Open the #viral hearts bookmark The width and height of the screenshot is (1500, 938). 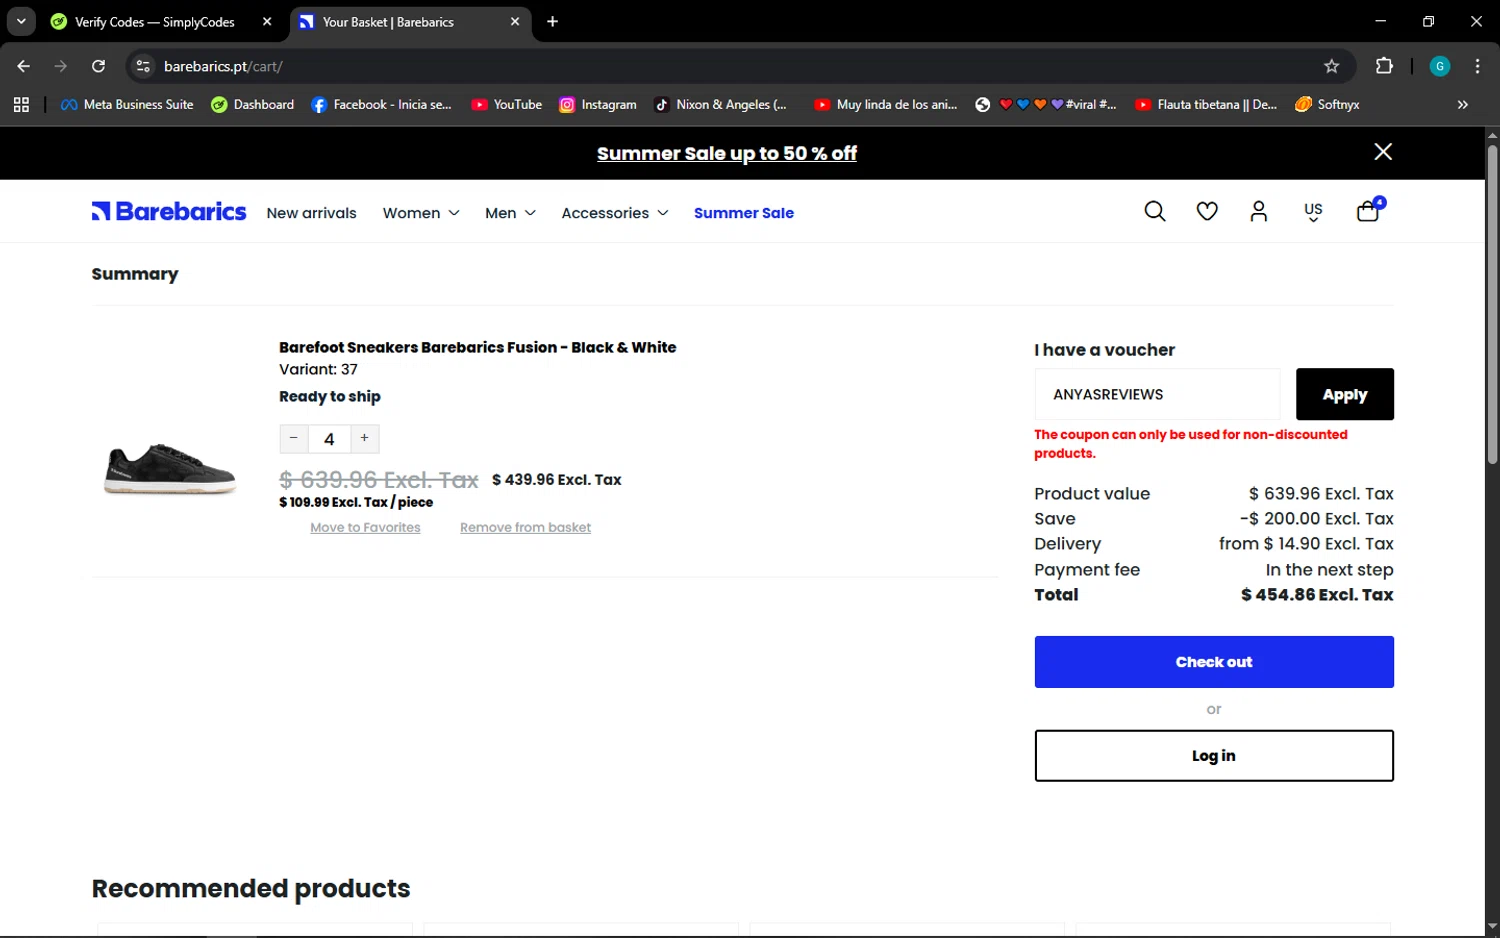[x=1046, y=104]
